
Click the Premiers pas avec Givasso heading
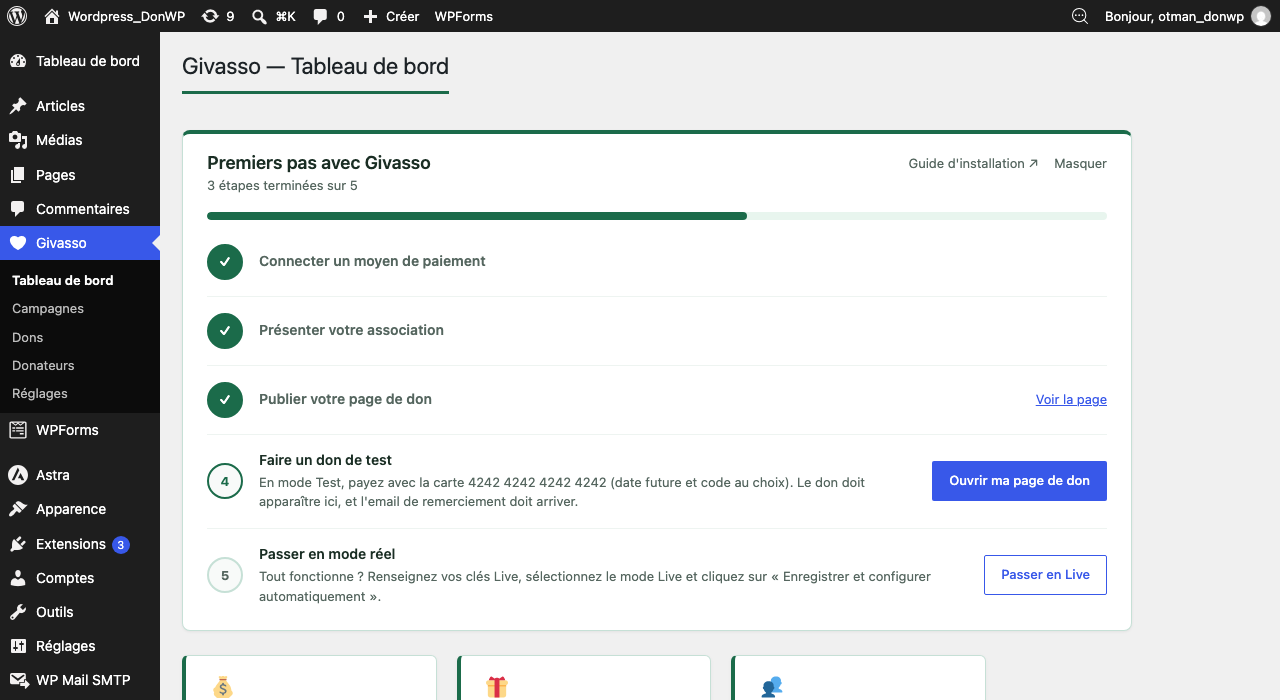point(319,163)
